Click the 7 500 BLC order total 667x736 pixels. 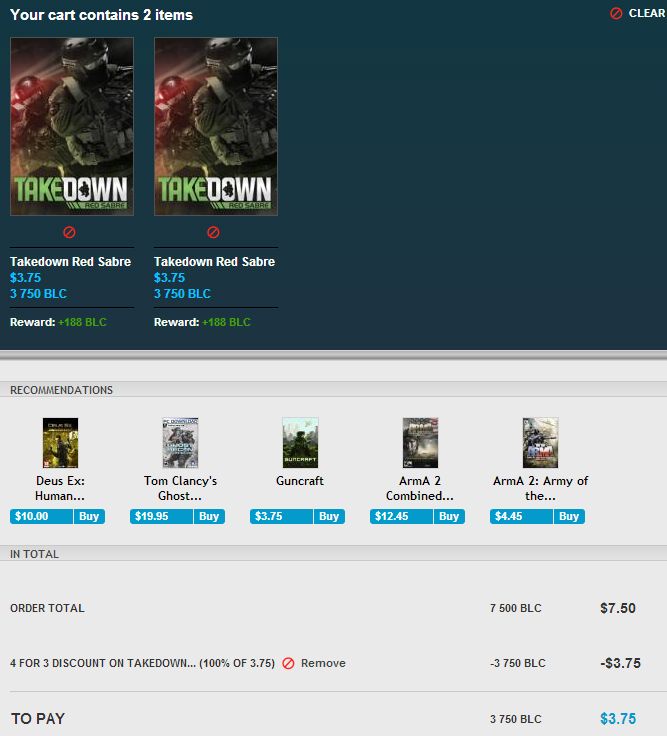(x=516, y=608)
